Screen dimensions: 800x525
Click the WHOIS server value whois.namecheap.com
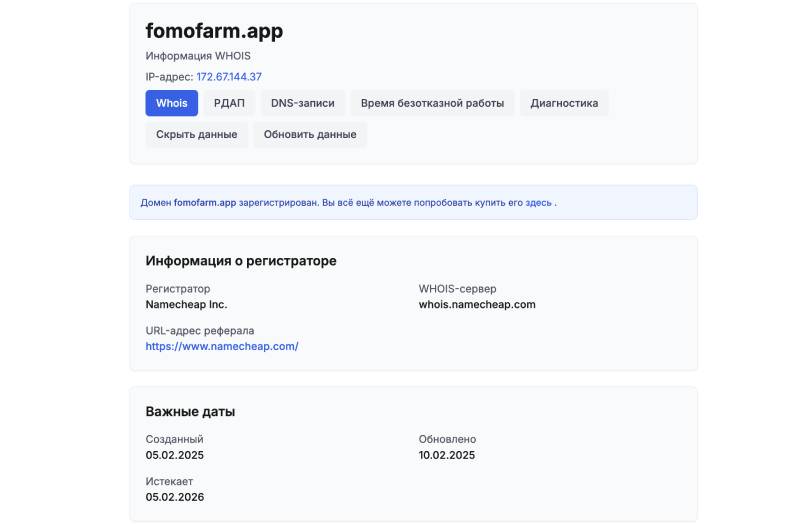[x=477, y=304]
